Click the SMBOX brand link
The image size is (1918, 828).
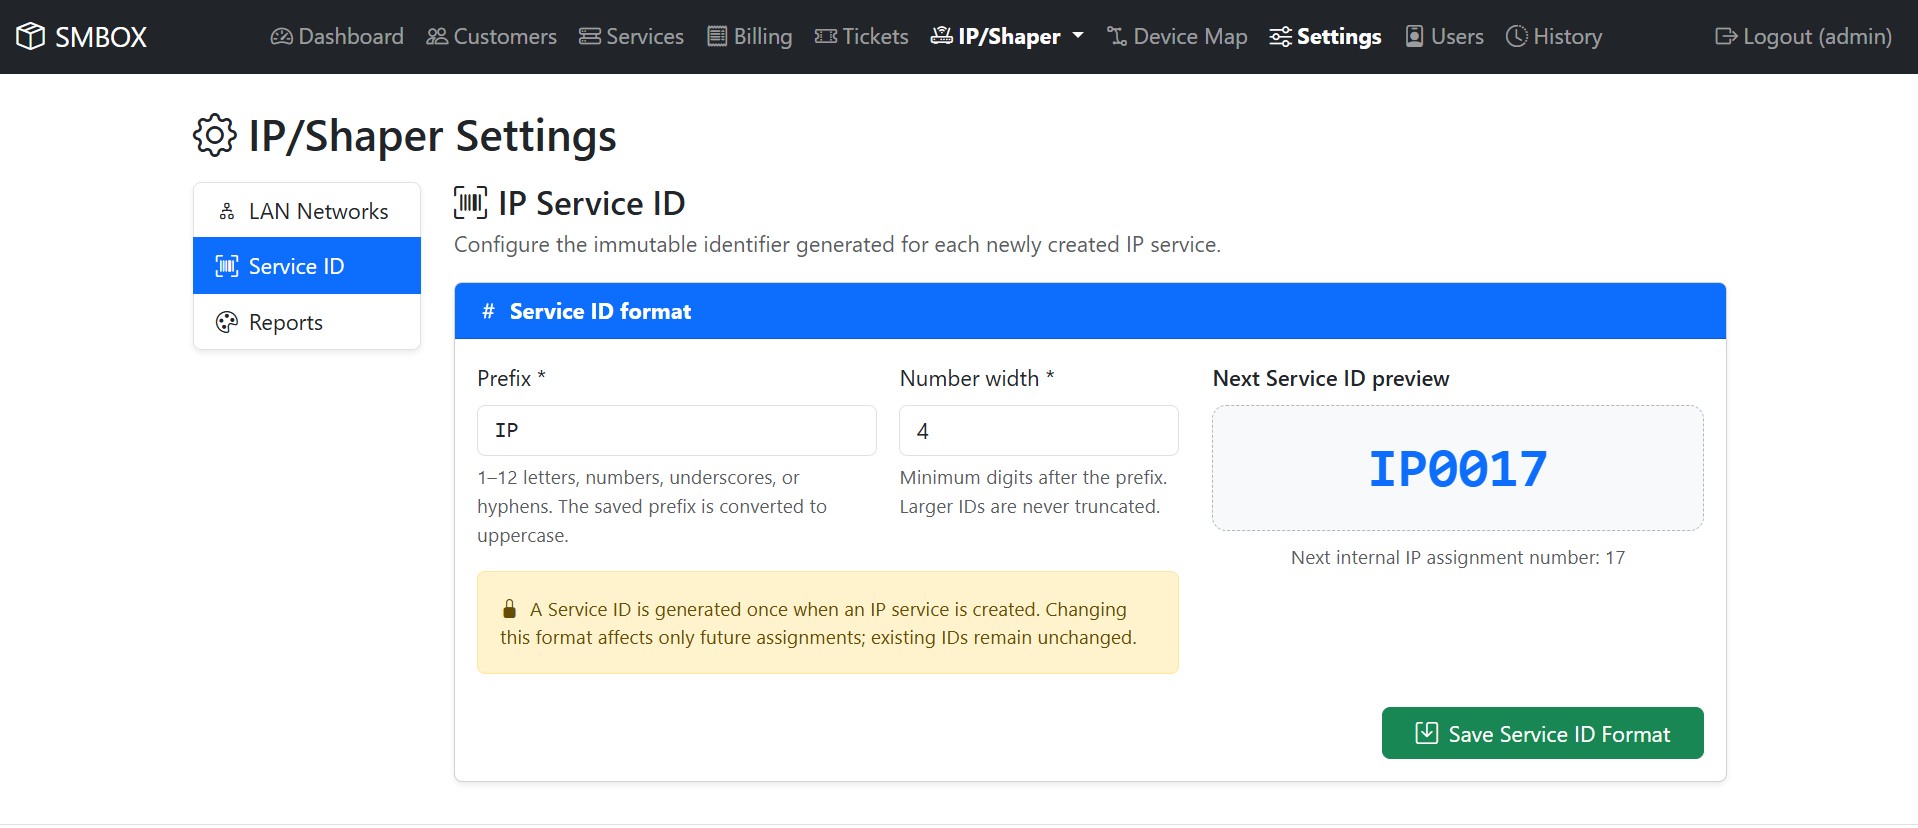(x=81, y=36)
